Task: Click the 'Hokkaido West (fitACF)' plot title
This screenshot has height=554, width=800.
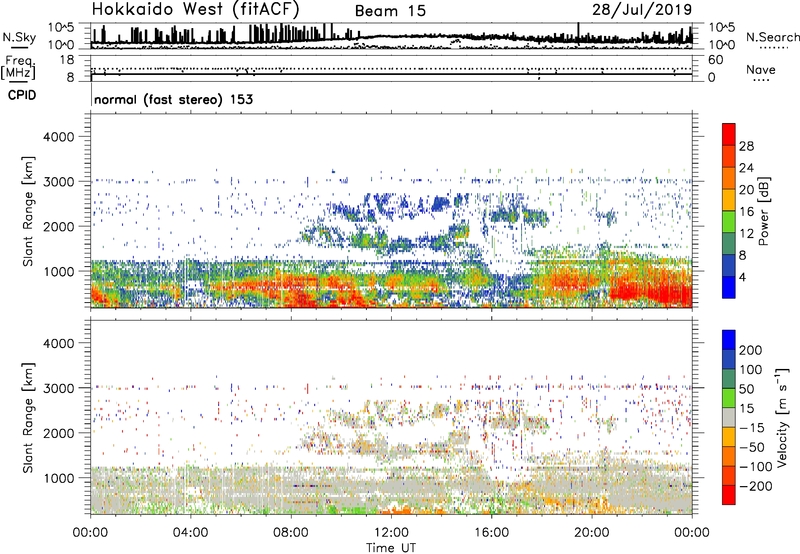Action: click(x=195, y=9)
